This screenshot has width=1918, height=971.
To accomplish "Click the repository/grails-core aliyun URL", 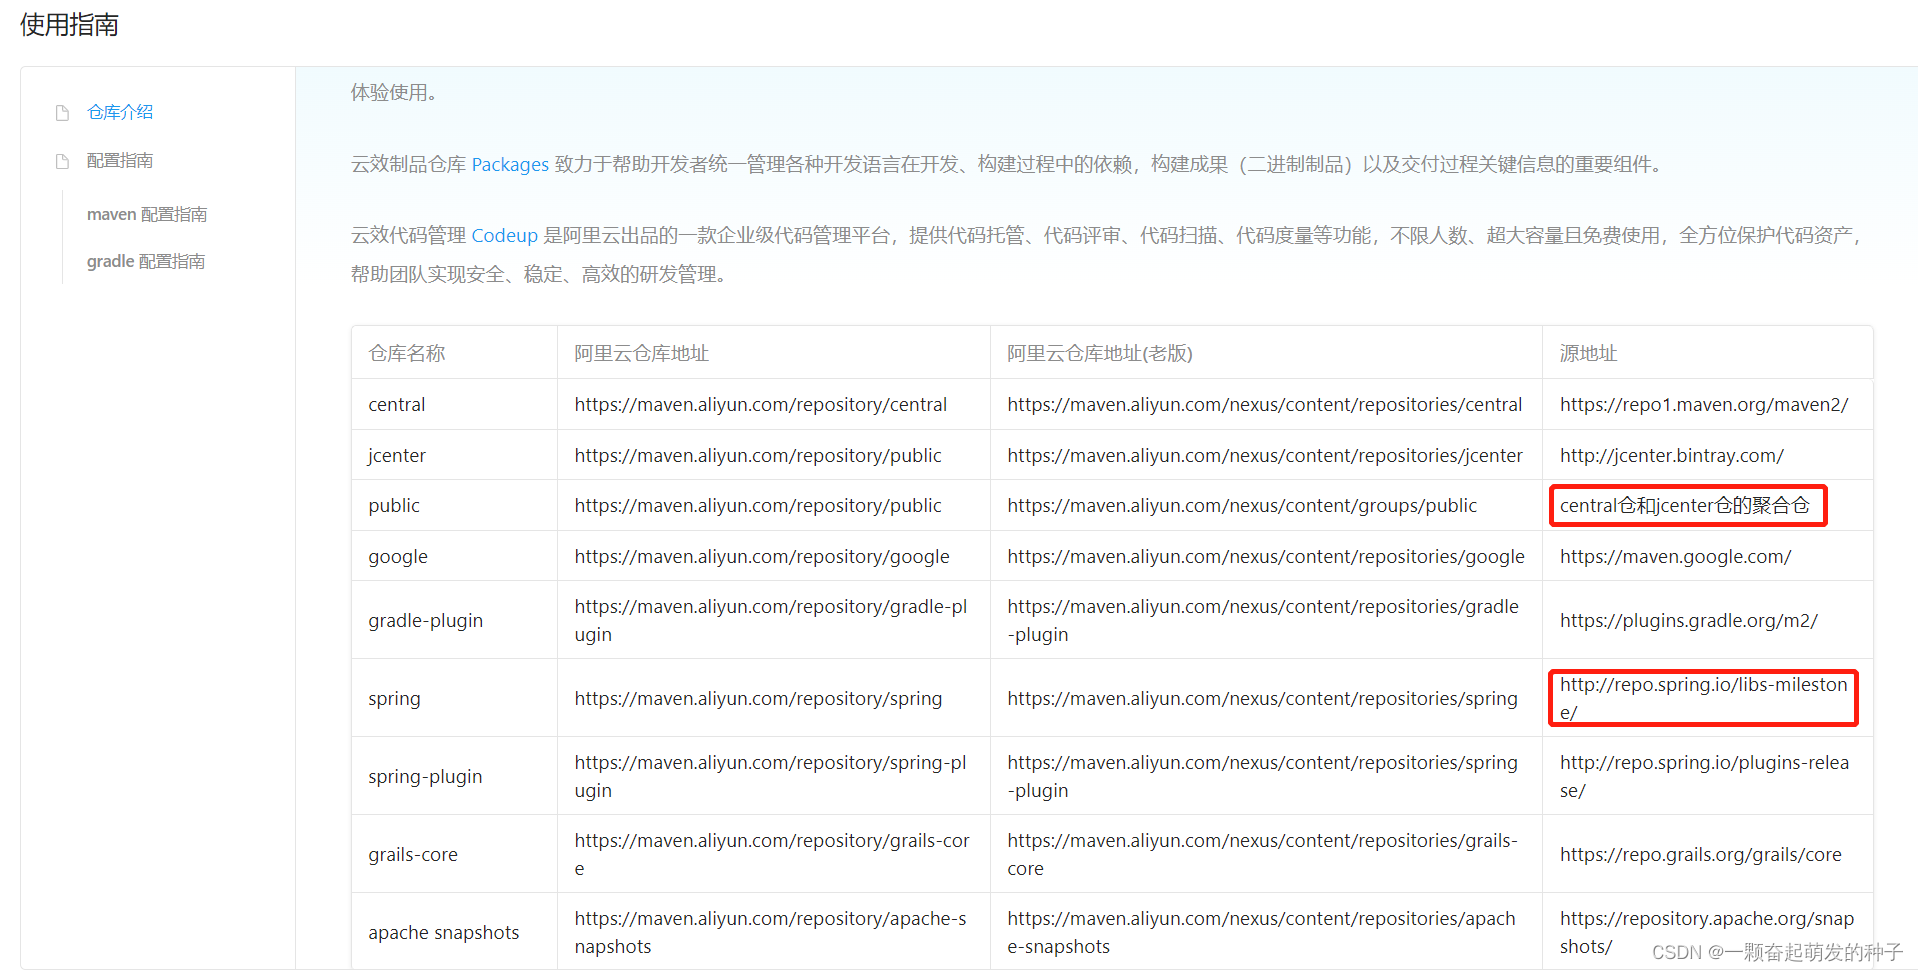I will pos(772,854).
